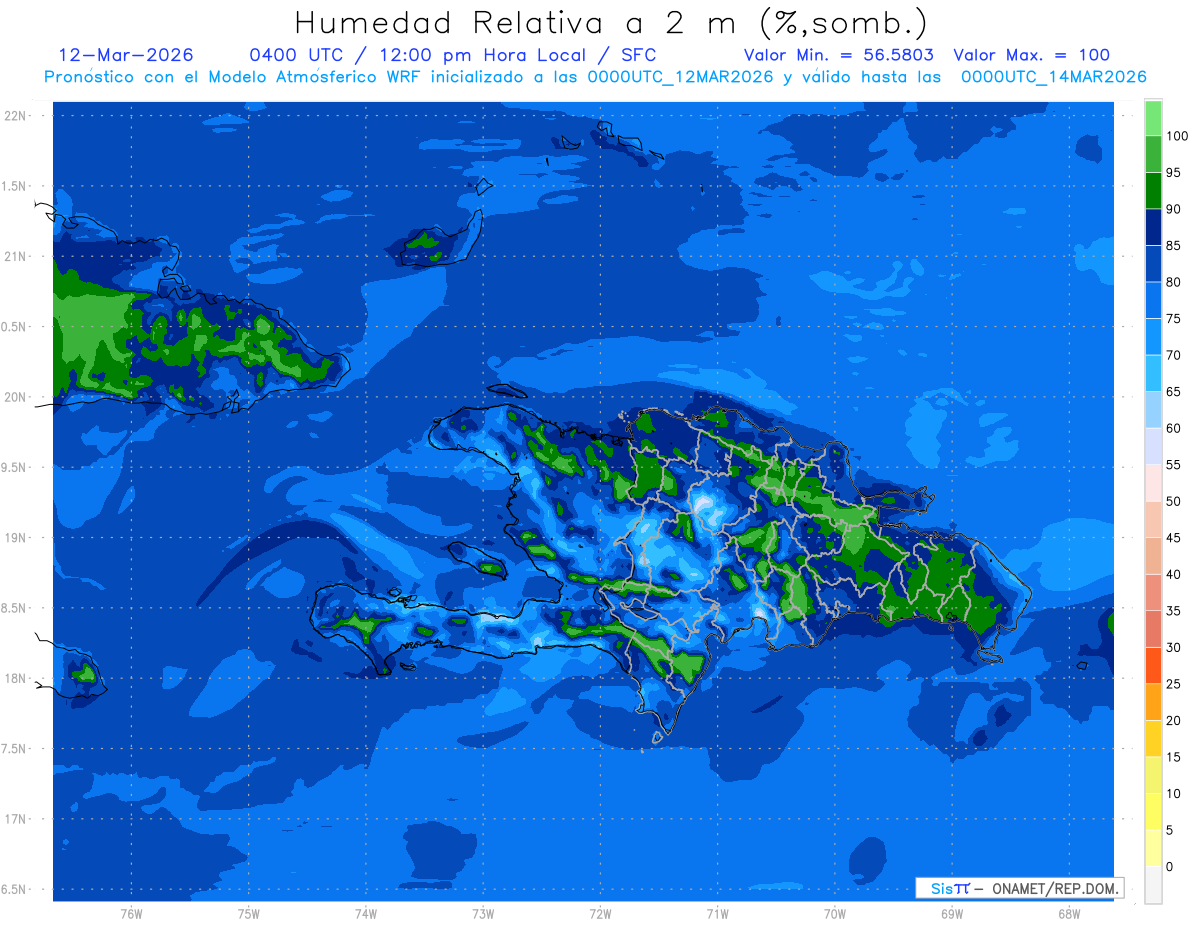
Task: Select the "20N" latitude label
Action: coord(16,397)
